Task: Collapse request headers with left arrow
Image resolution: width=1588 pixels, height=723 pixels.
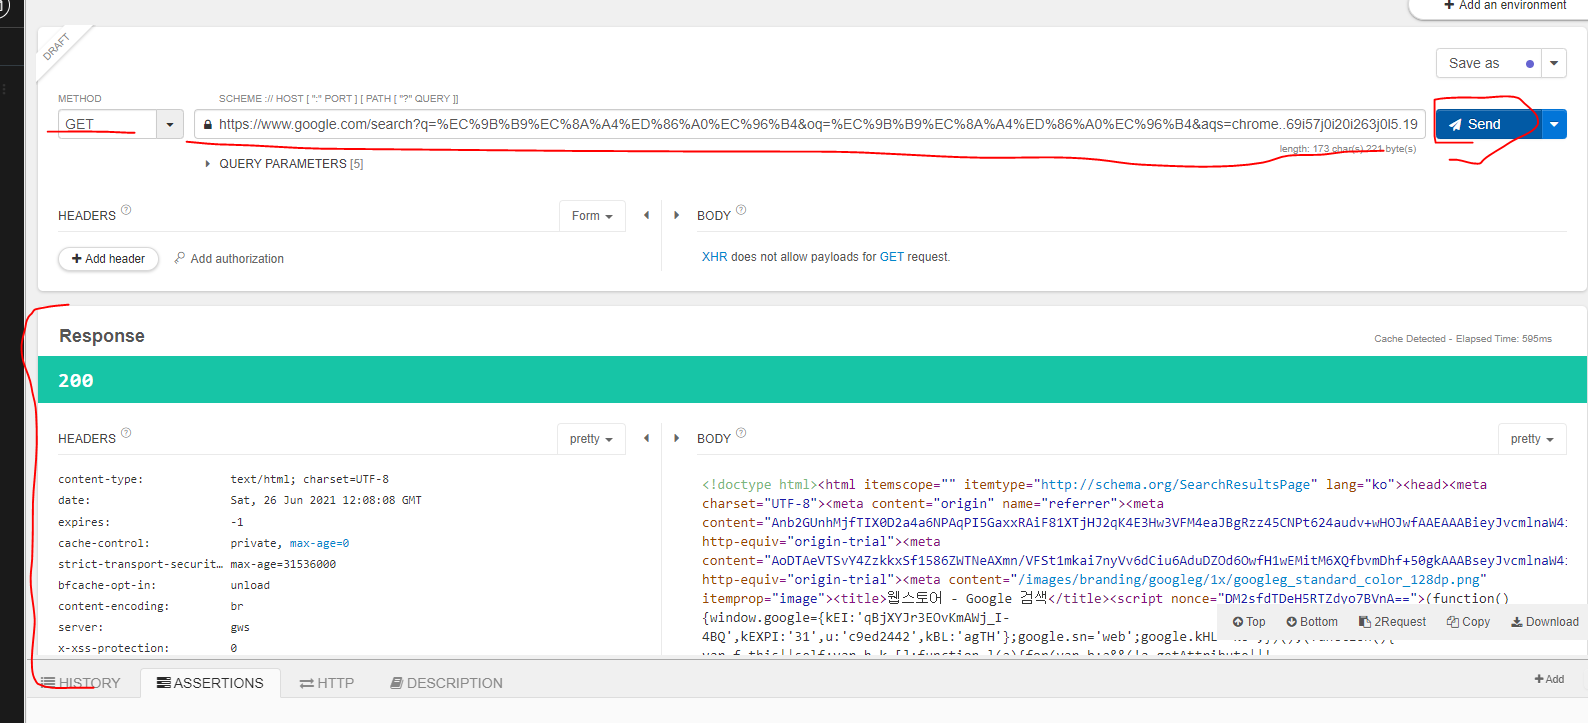Action: [x=646, y=215]
